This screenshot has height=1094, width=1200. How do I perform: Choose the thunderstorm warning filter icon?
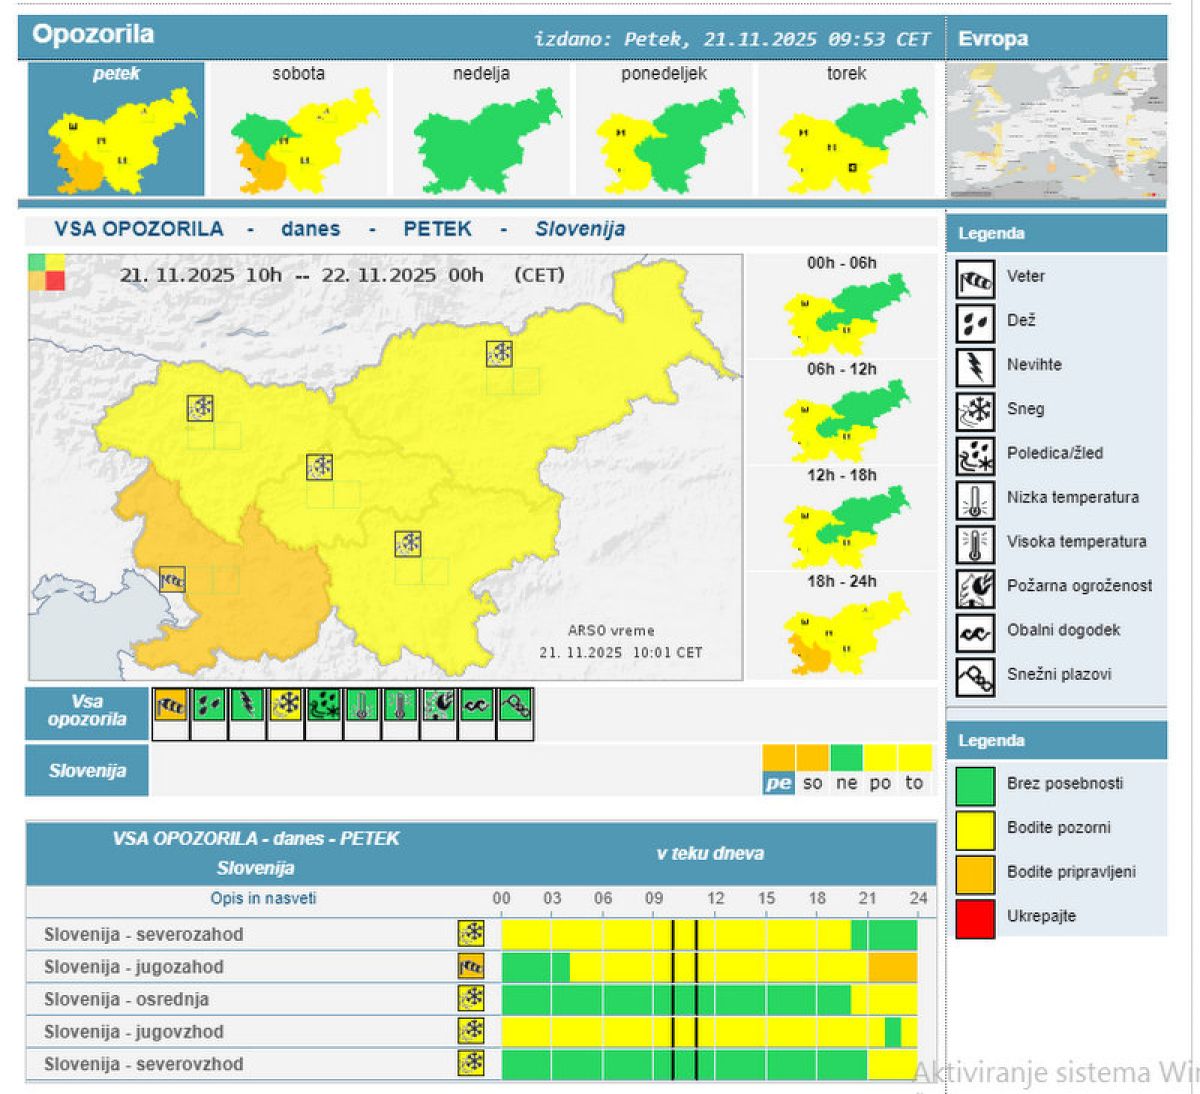(x=247, y=705)
